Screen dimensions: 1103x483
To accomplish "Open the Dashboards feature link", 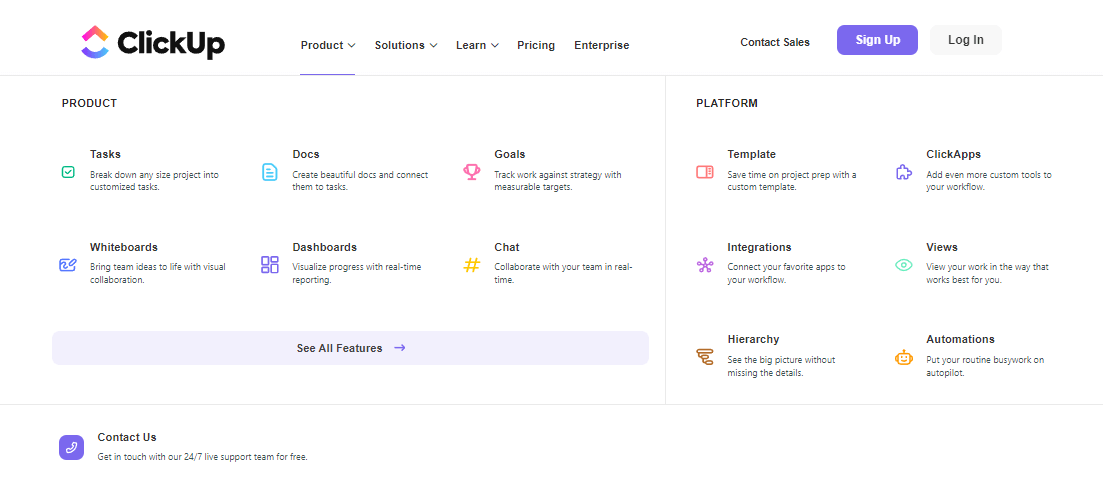I will (x=325, y=247).
